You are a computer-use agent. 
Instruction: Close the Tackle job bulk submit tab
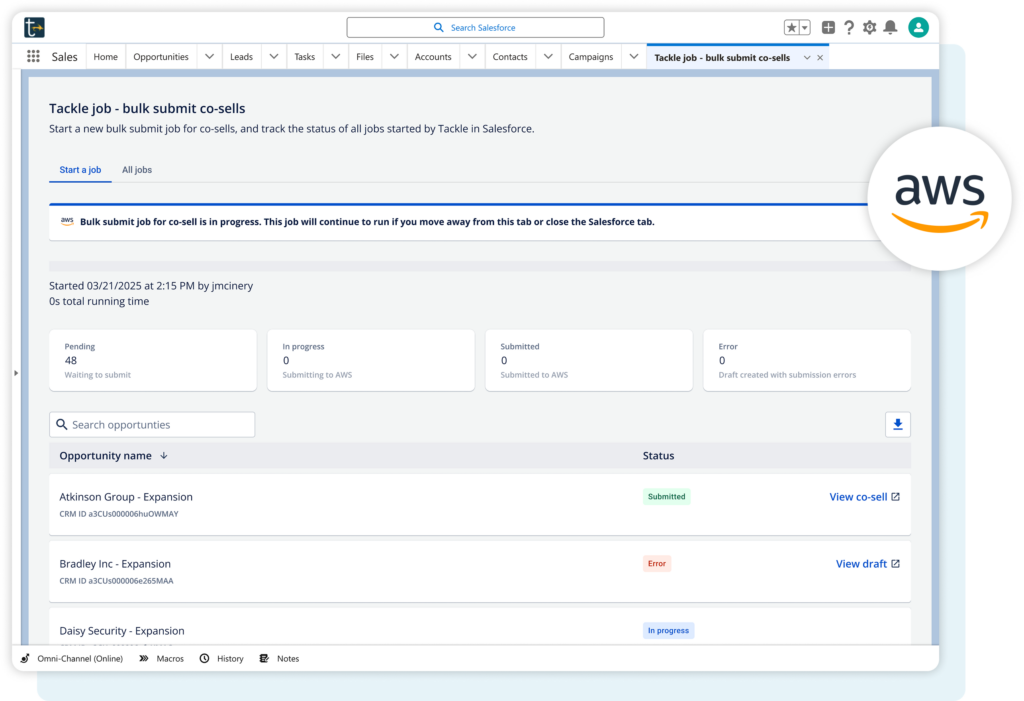point(820,57)
